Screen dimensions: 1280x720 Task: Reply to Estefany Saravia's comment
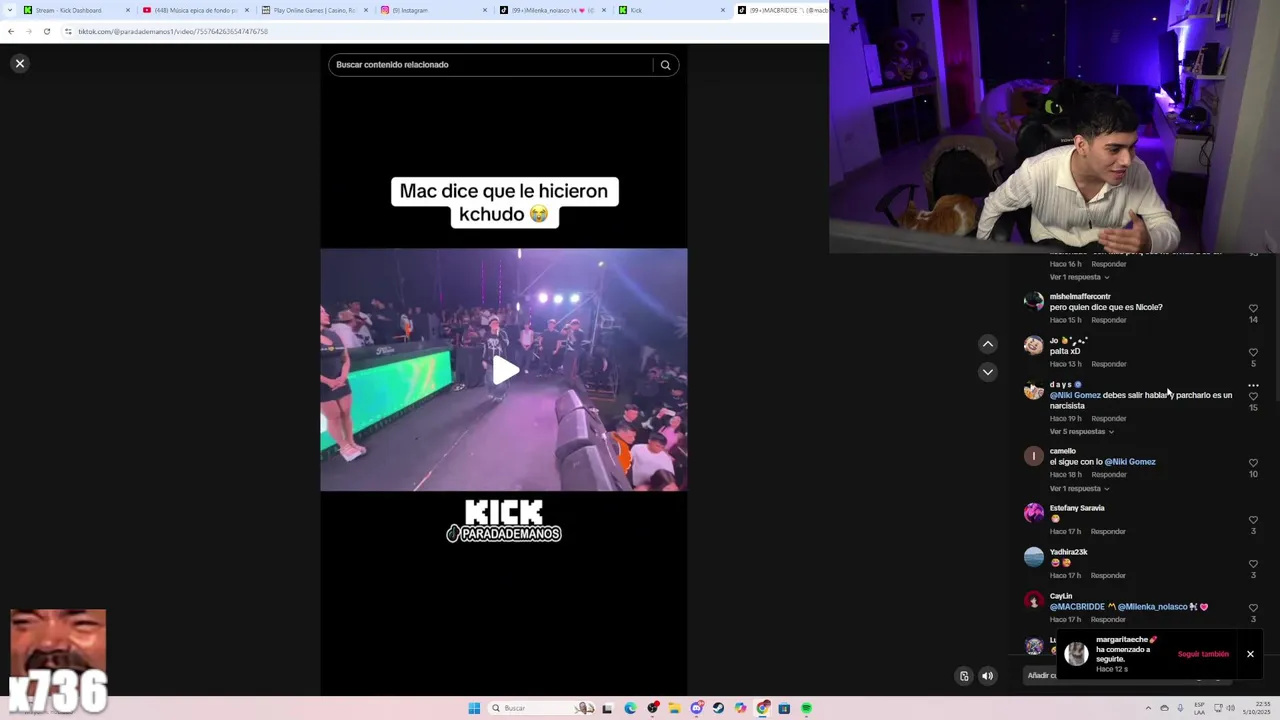tap(1108, 532)
